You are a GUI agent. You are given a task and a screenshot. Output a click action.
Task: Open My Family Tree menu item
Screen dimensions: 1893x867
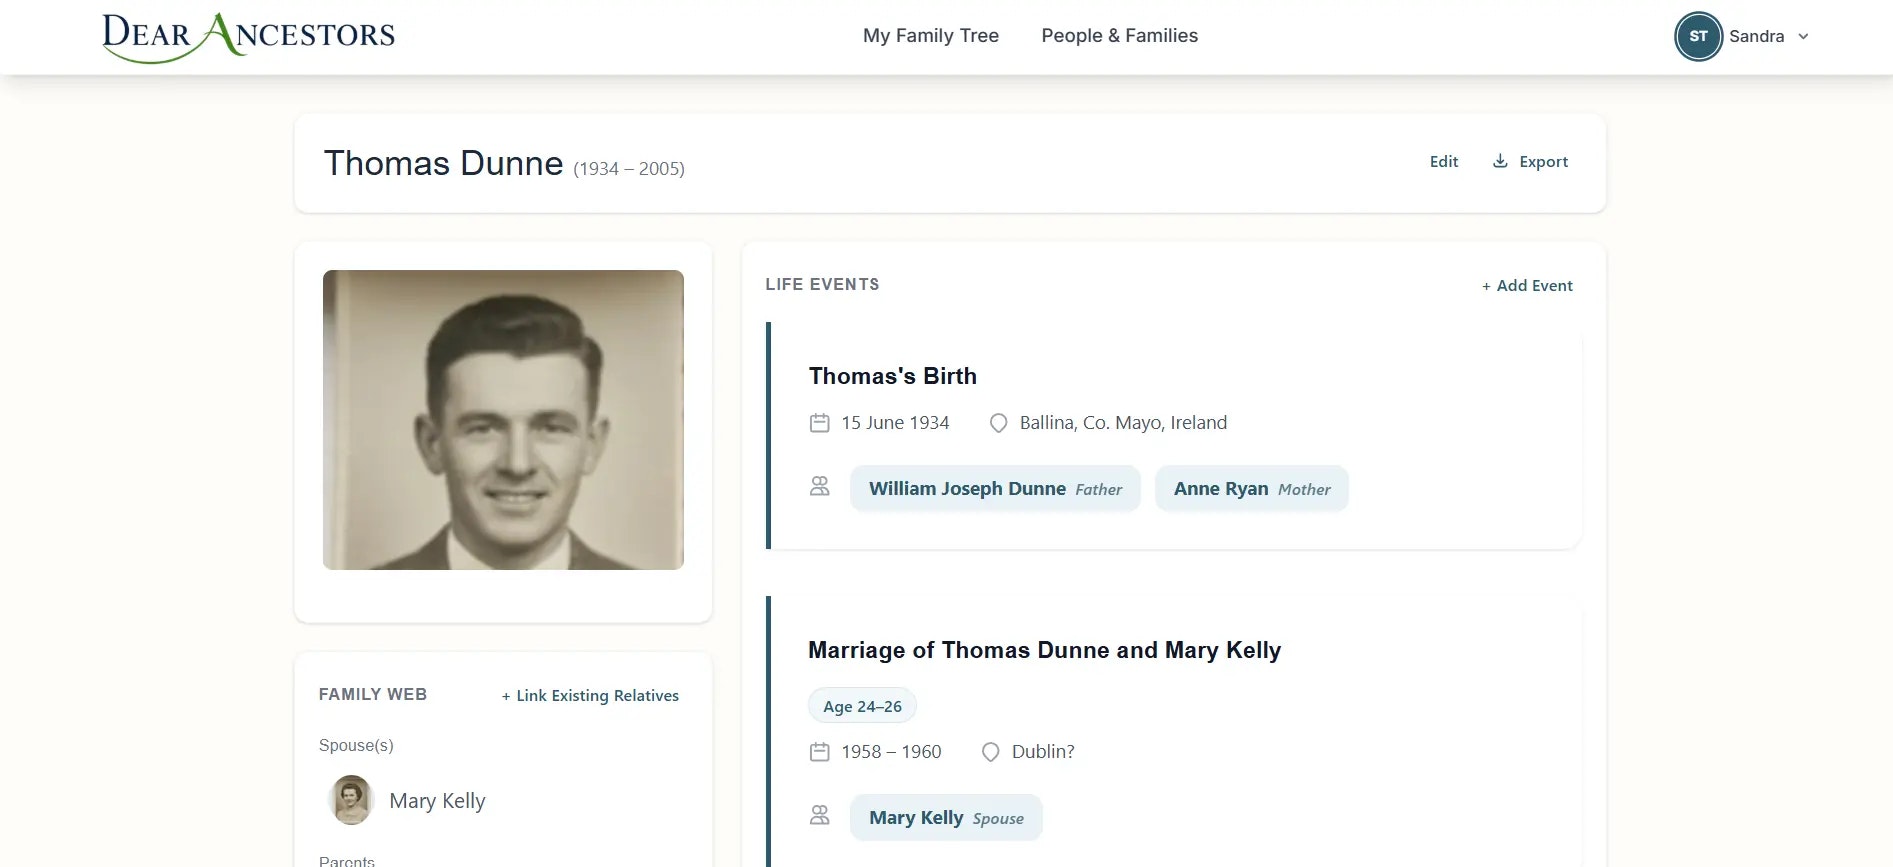(x=931, y=36)
